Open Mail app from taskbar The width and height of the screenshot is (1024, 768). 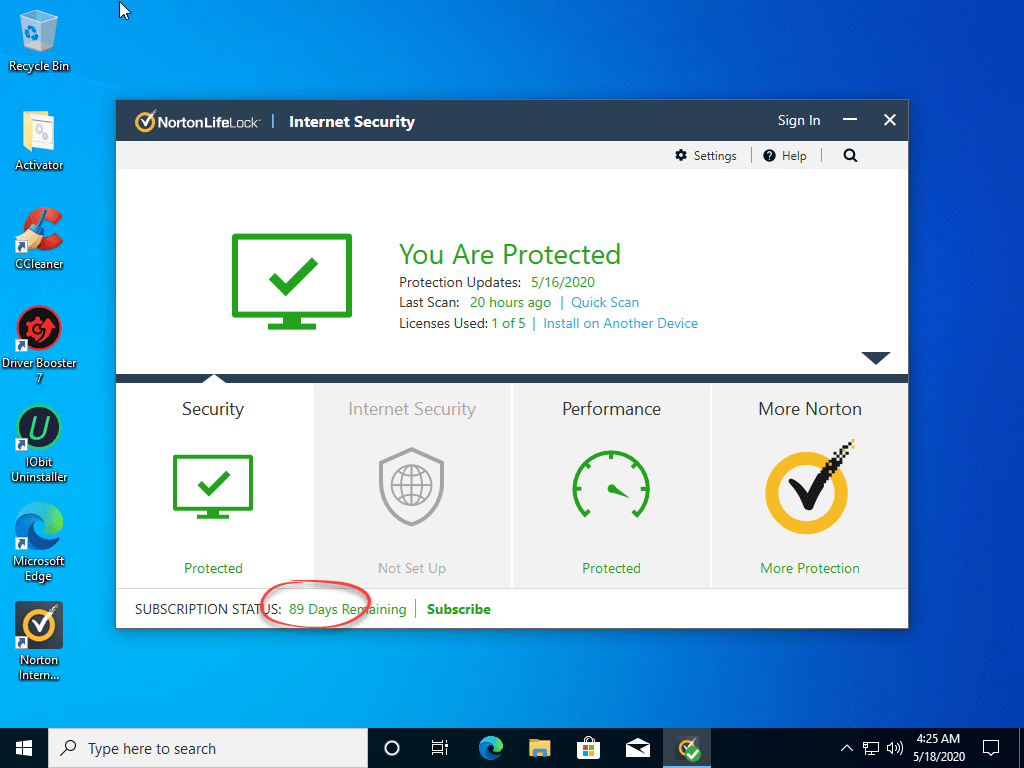pyautogui.click(x=637, y=748)
